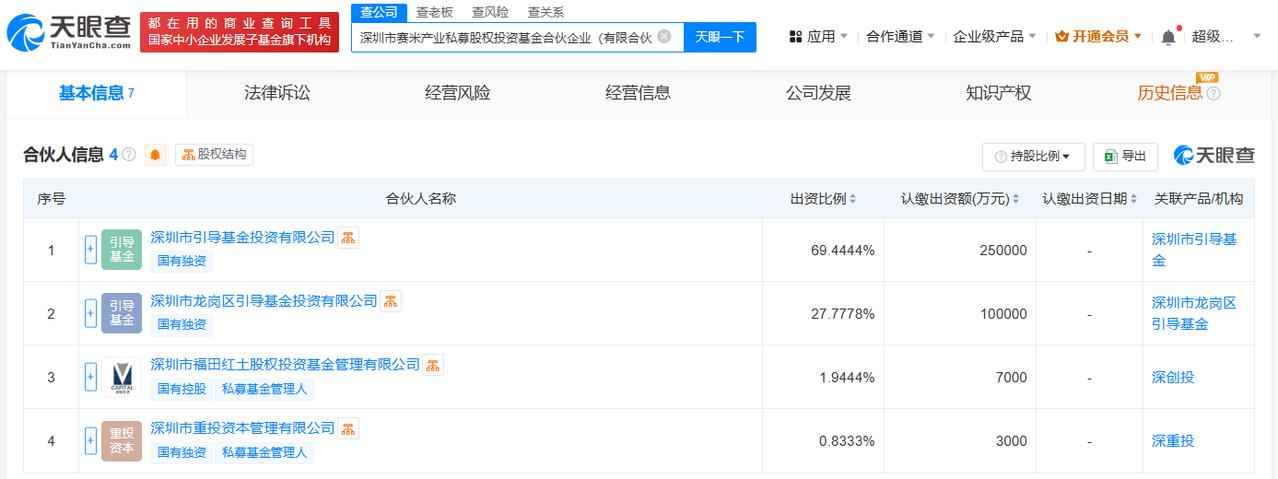The height and width of the screenshot is (479, 1278).
Task: Select the 查老板 search tab
Action: [434, 12]
